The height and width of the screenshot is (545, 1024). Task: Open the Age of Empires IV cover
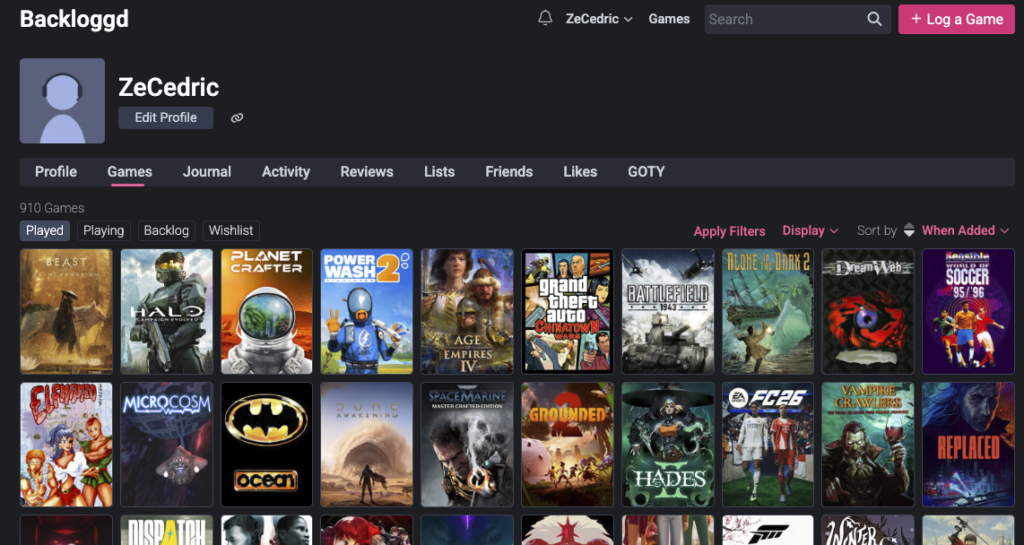coord(467,311)
